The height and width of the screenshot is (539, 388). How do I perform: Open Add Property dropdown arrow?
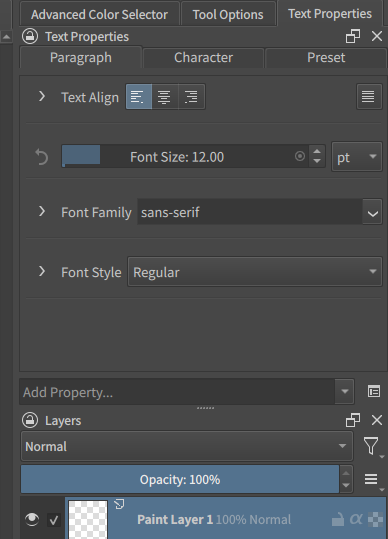[x=344, y=392]
